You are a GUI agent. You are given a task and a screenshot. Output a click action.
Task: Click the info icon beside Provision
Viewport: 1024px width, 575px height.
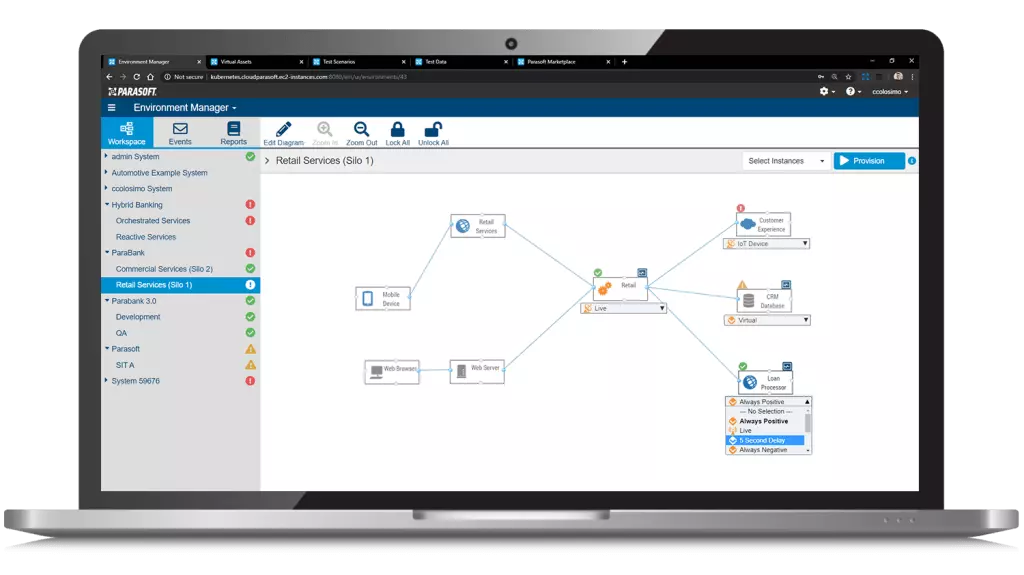[912, 161]
